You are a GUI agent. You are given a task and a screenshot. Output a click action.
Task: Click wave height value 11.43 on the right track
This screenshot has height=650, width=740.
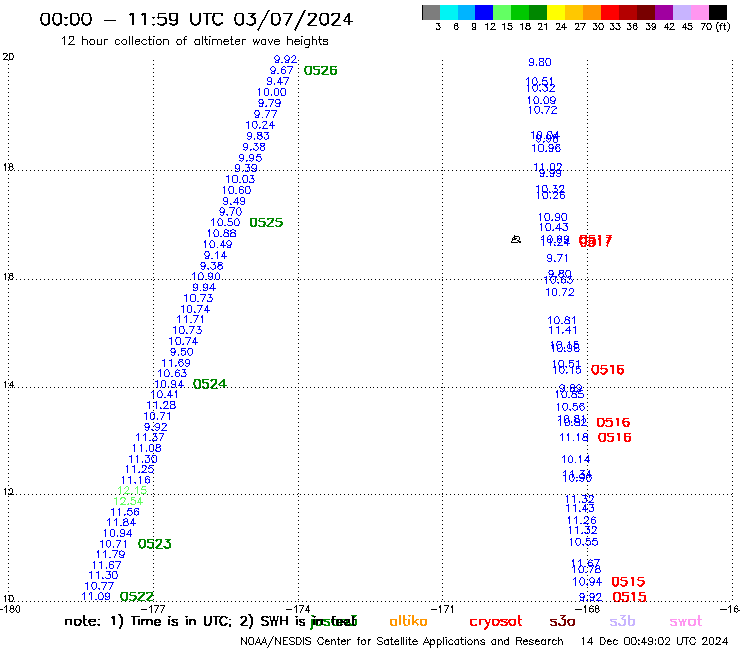(x=580, y=509)
